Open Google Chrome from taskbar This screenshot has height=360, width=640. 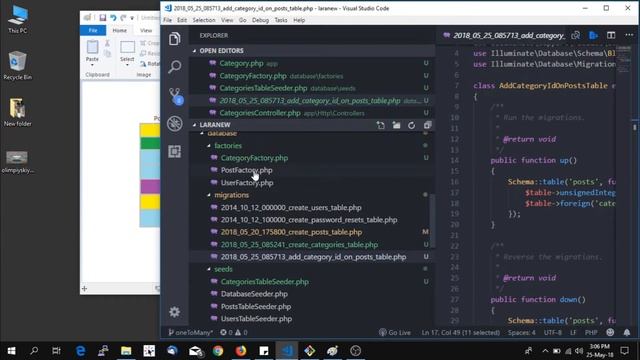pos(218,351)
